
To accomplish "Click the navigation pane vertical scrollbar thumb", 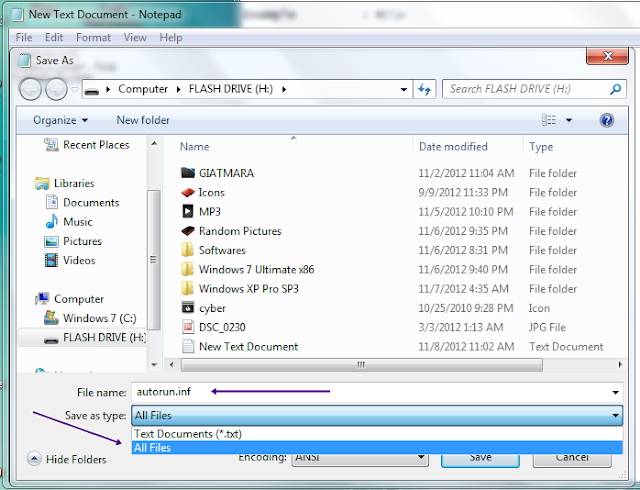I will point(153,260).
